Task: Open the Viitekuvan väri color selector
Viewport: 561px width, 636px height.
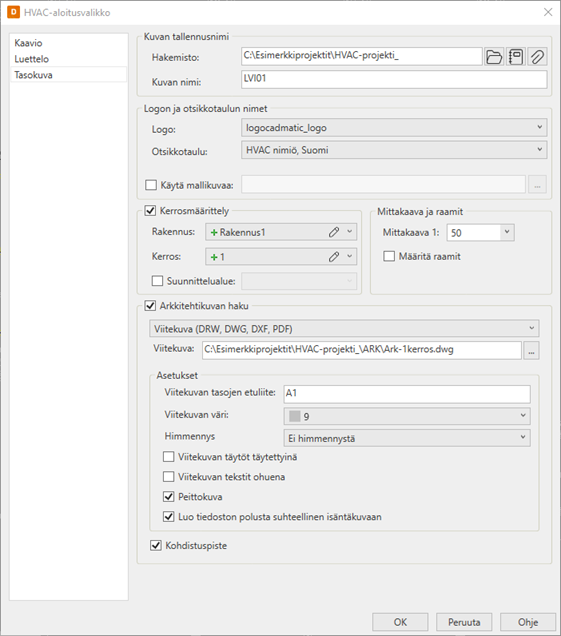Action: coord(407,416)
